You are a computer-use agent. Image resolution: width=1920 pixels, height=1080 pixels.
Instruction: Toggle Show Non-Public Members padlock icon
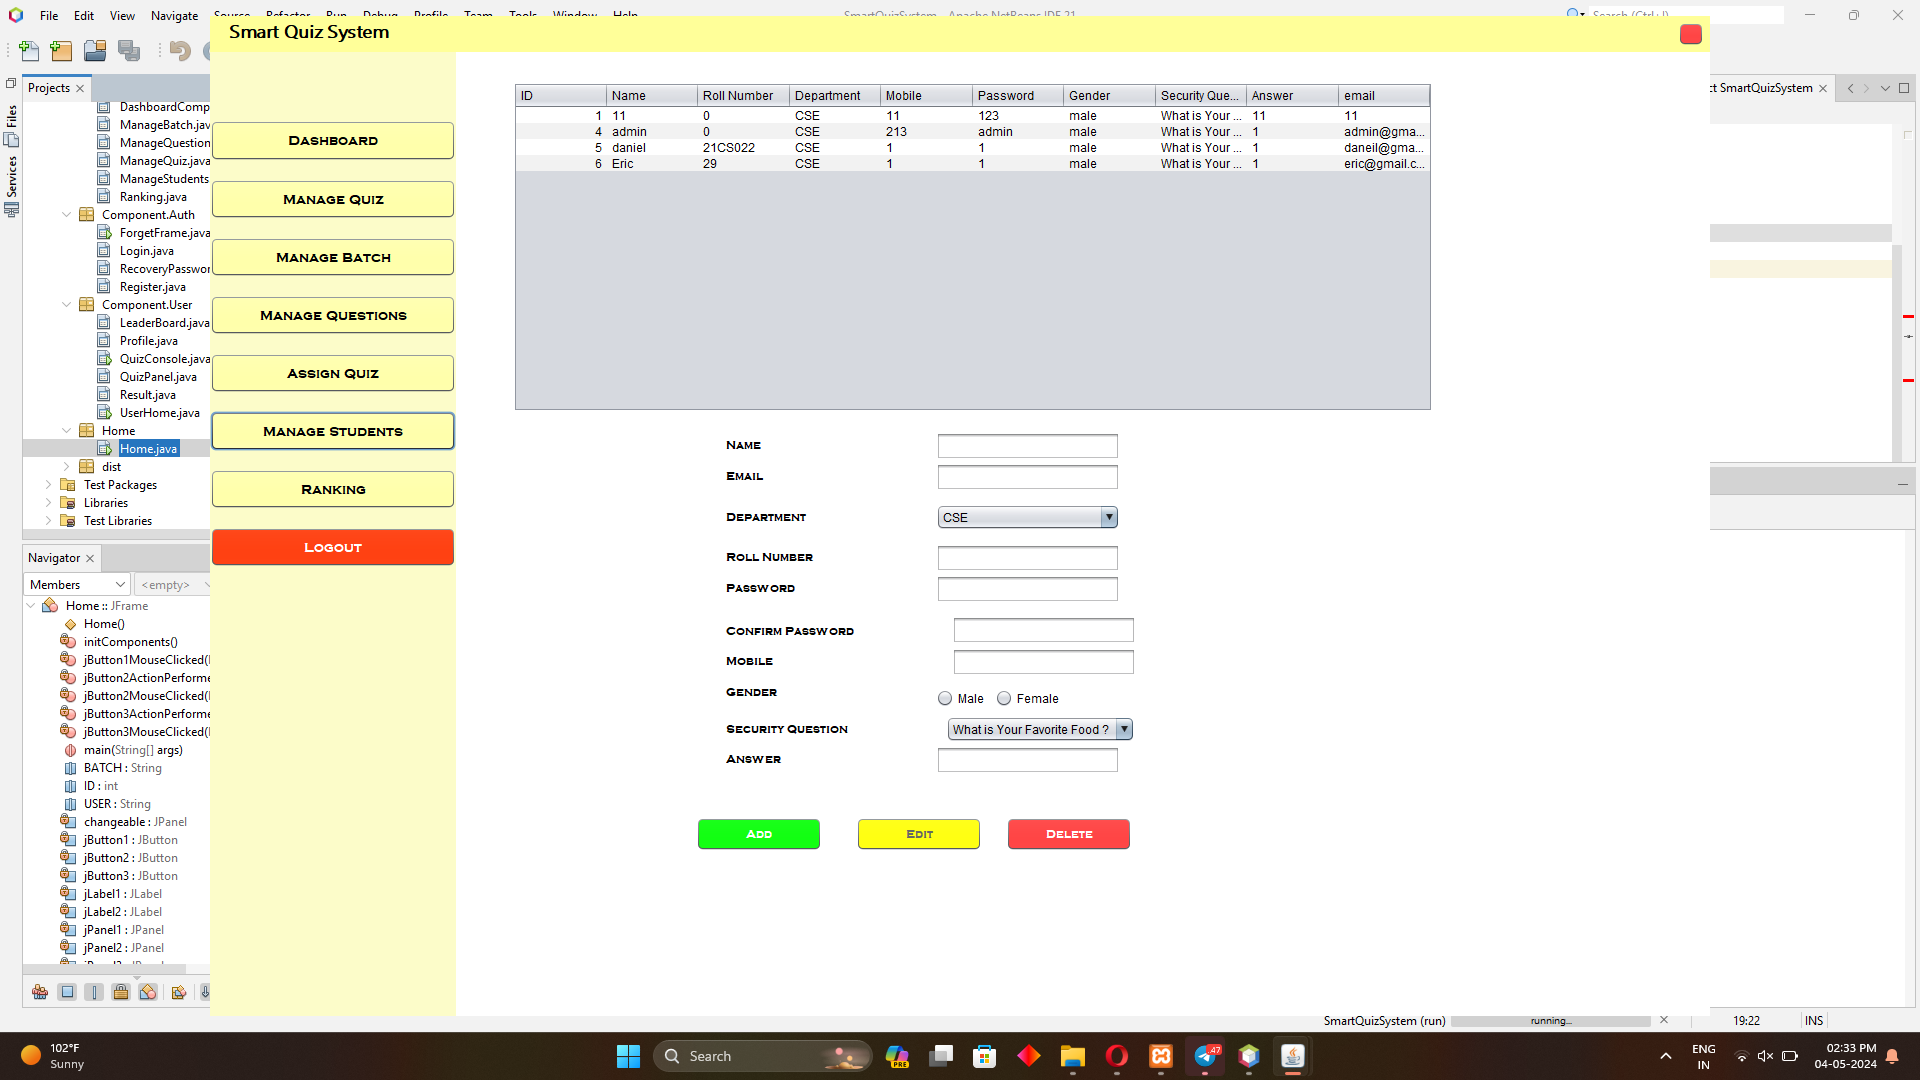pos(121,992)
